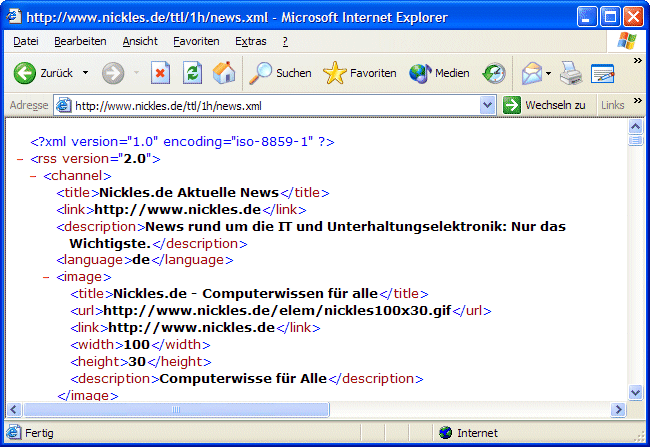Click the Edit page icon
650x447 pixels.
point(602,73)
